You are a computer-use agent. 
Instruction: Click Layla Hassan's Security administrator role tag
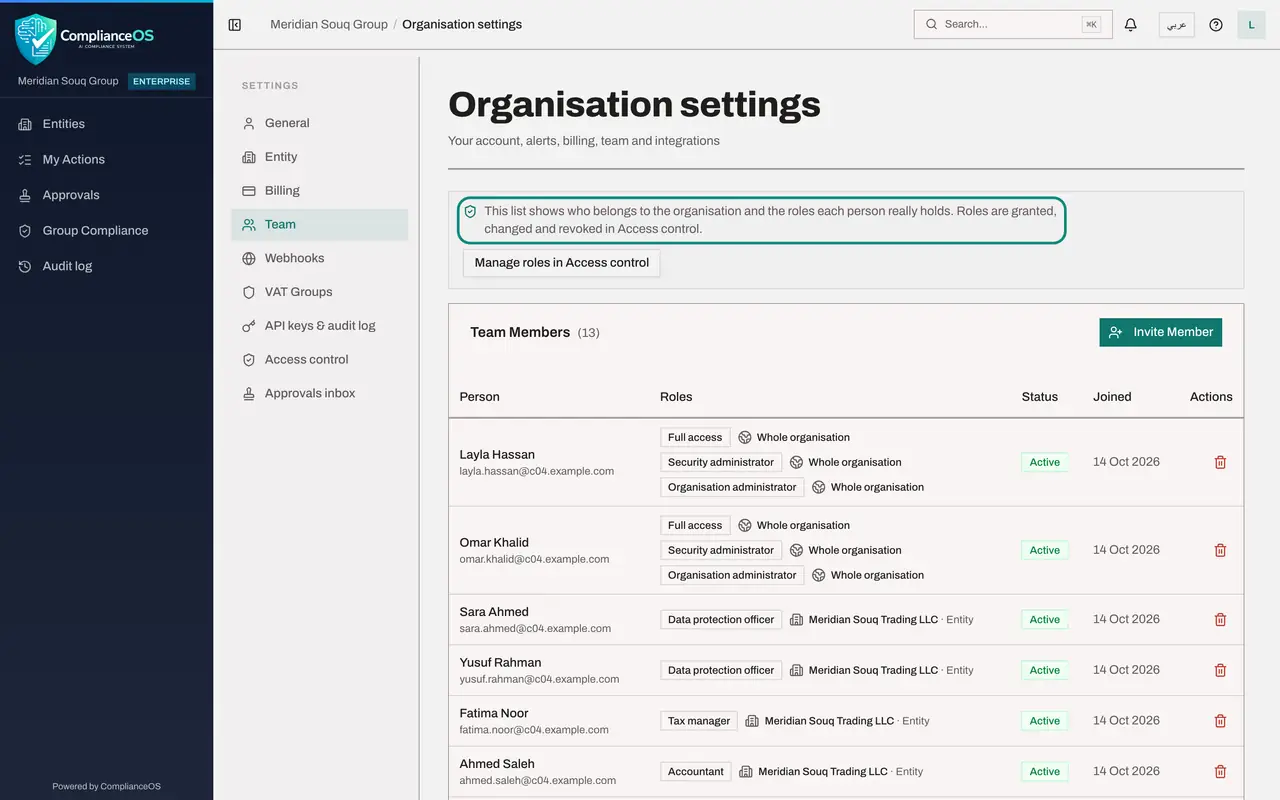coord(721,462)
